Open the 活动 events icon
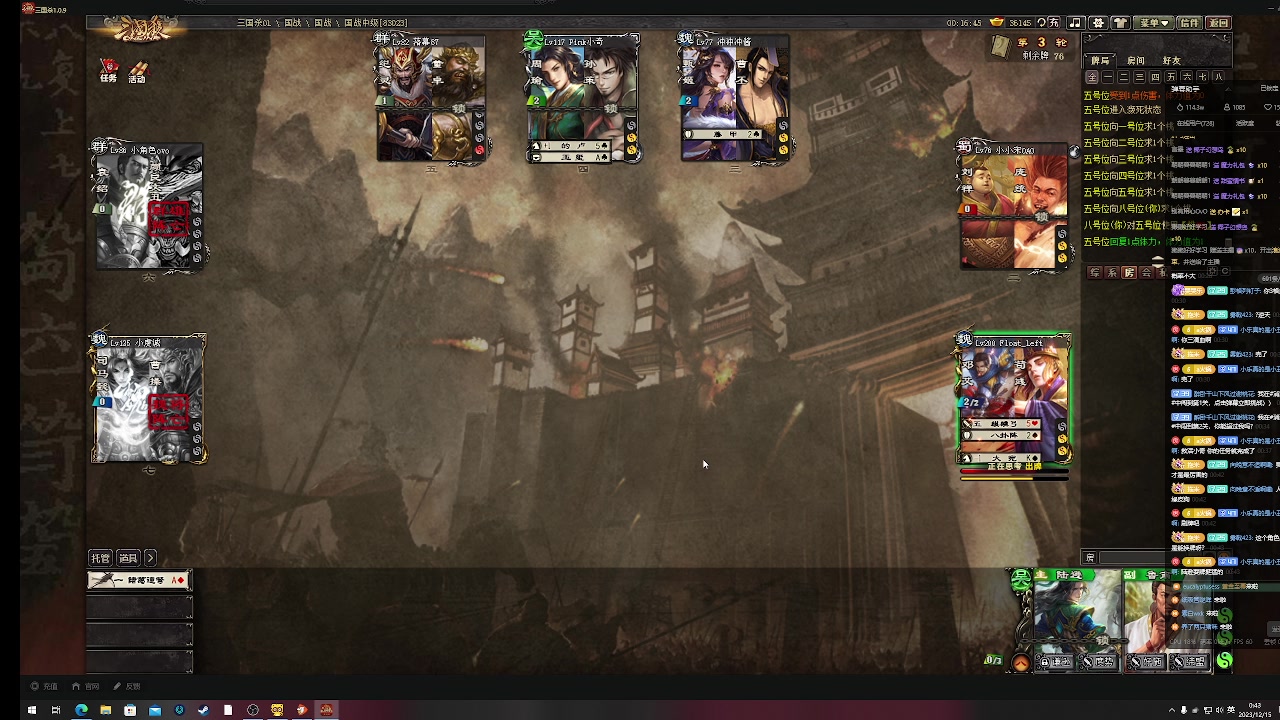Screen dimensions: 1280x720 click(137, 71)
